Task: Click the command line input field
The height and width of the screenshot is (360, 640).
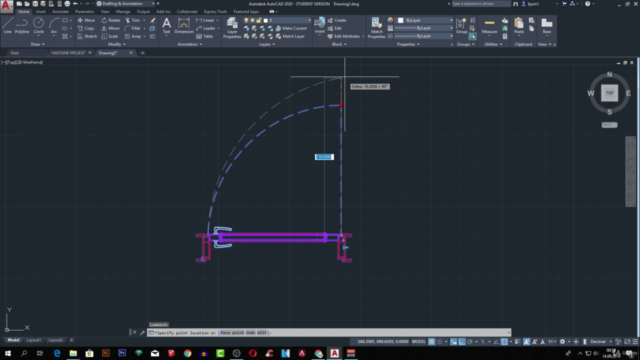Action: (329, 333)
